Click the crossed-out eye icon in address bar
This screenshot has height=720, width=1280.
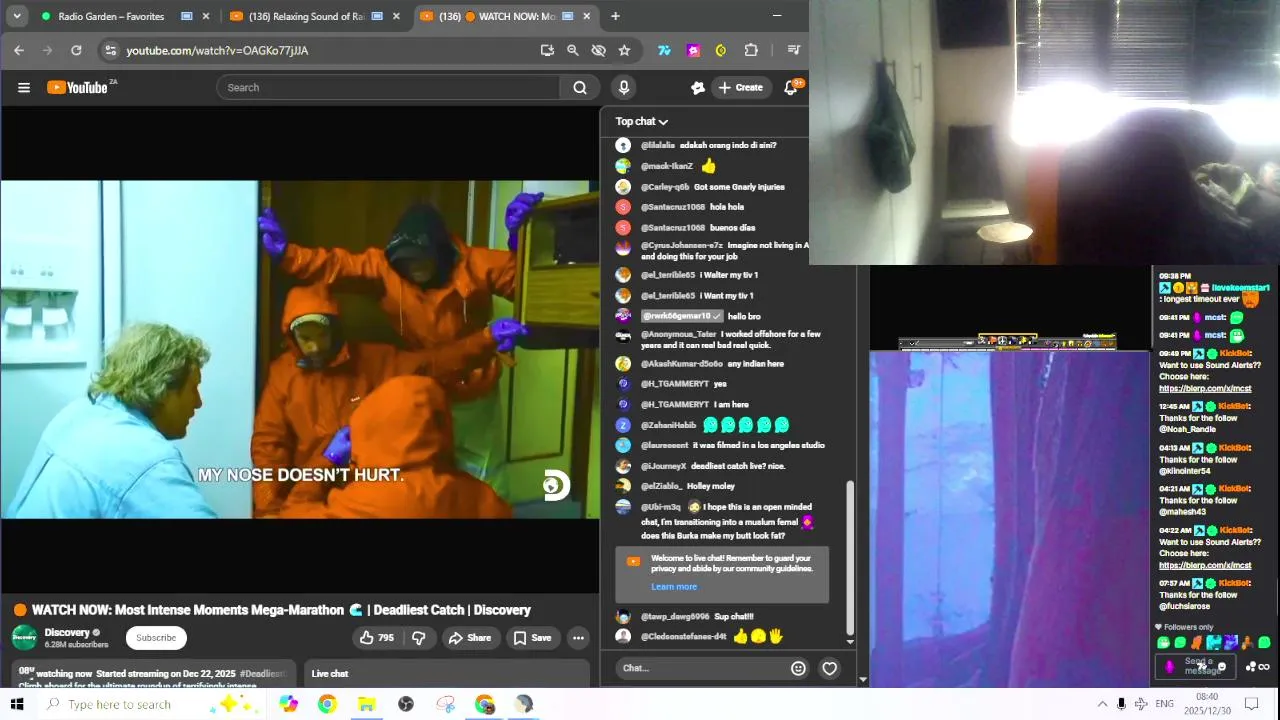point(599,50)
